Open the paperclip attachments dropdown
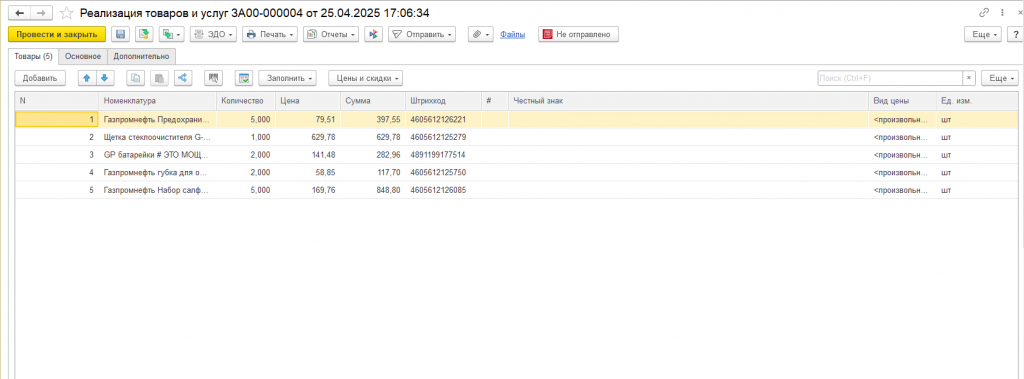 (480, 34)
